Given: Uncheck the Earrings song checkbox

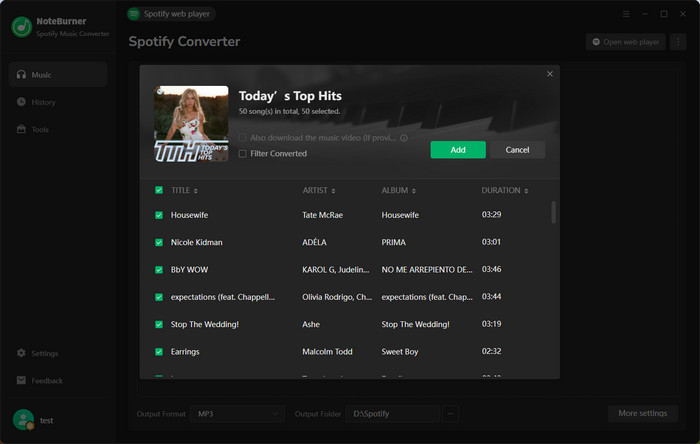Looking at the screenshot, I should click(x=159, y=352).
